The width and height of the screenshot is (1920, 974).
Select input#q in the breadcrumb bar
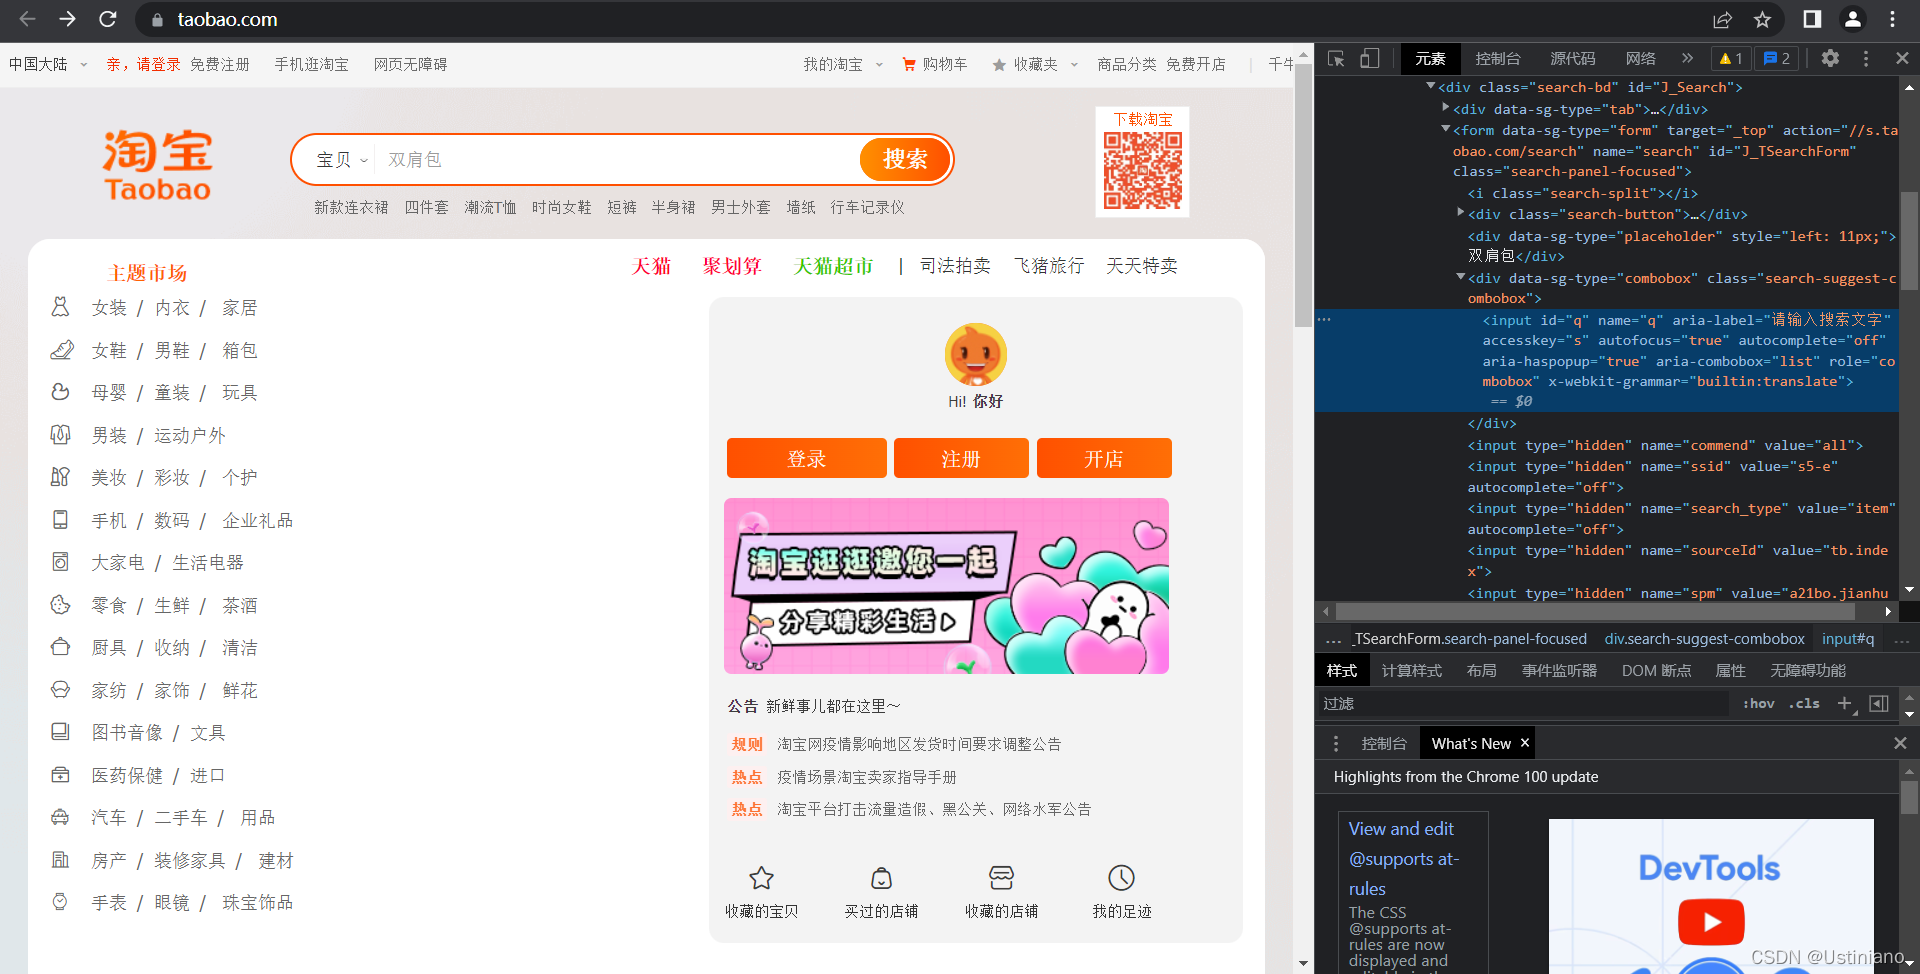pyautogui.click(x=1847, y=638)
